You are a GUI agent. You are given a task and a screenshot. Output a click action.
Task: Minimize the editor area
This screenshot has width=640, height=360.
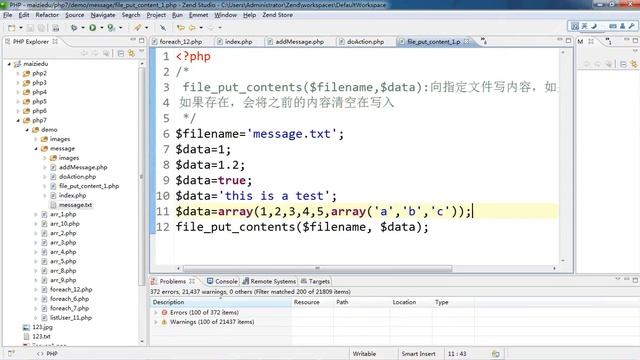[x=560, y=40]
